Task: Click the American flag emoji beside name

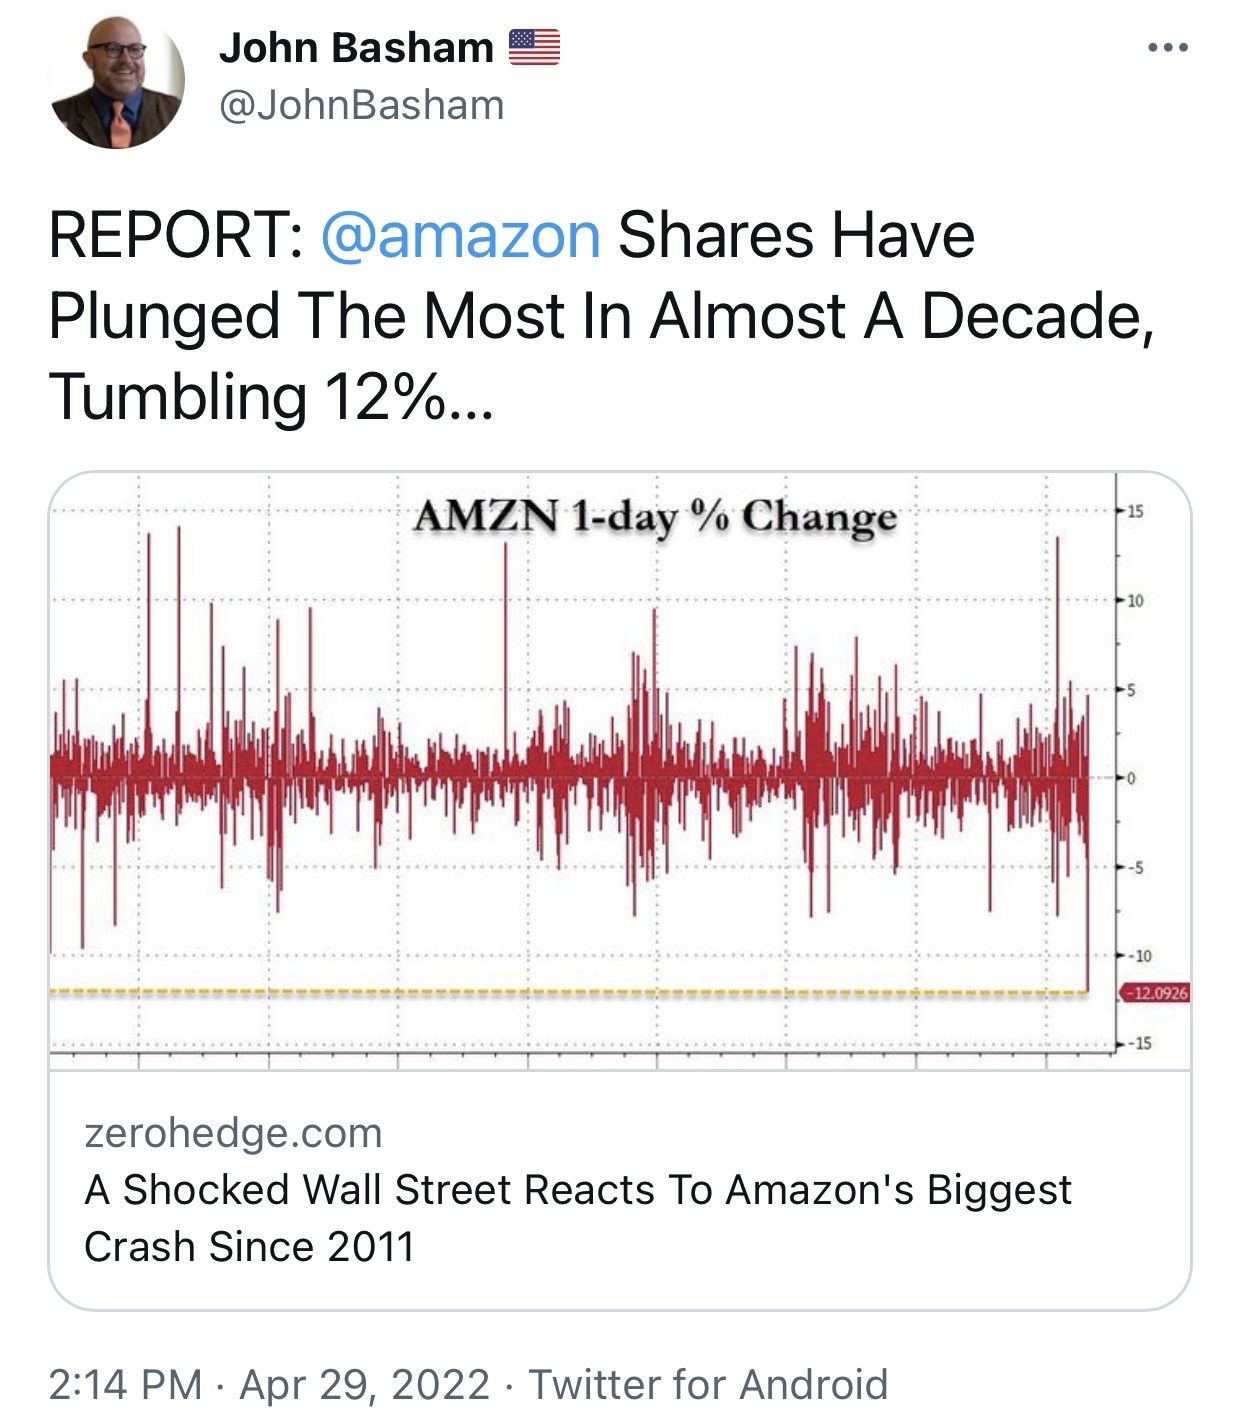Action: click(534, 47)
